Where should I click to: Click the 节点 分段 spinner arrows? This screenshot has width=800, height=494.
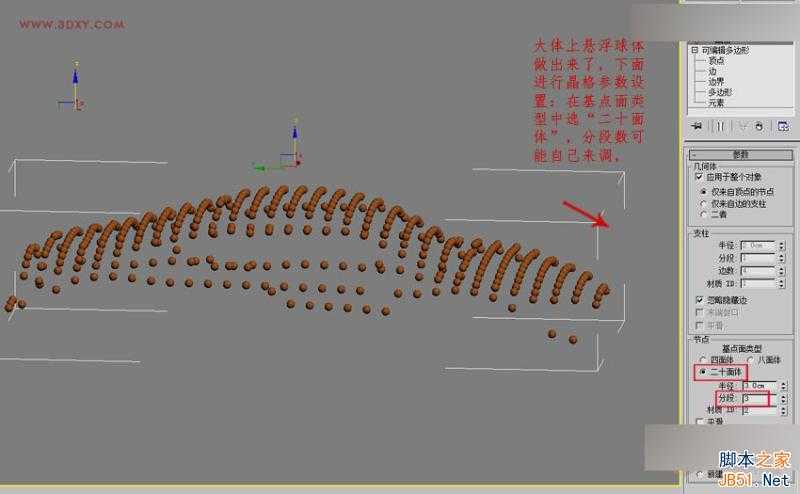click(x=784, y=398)
